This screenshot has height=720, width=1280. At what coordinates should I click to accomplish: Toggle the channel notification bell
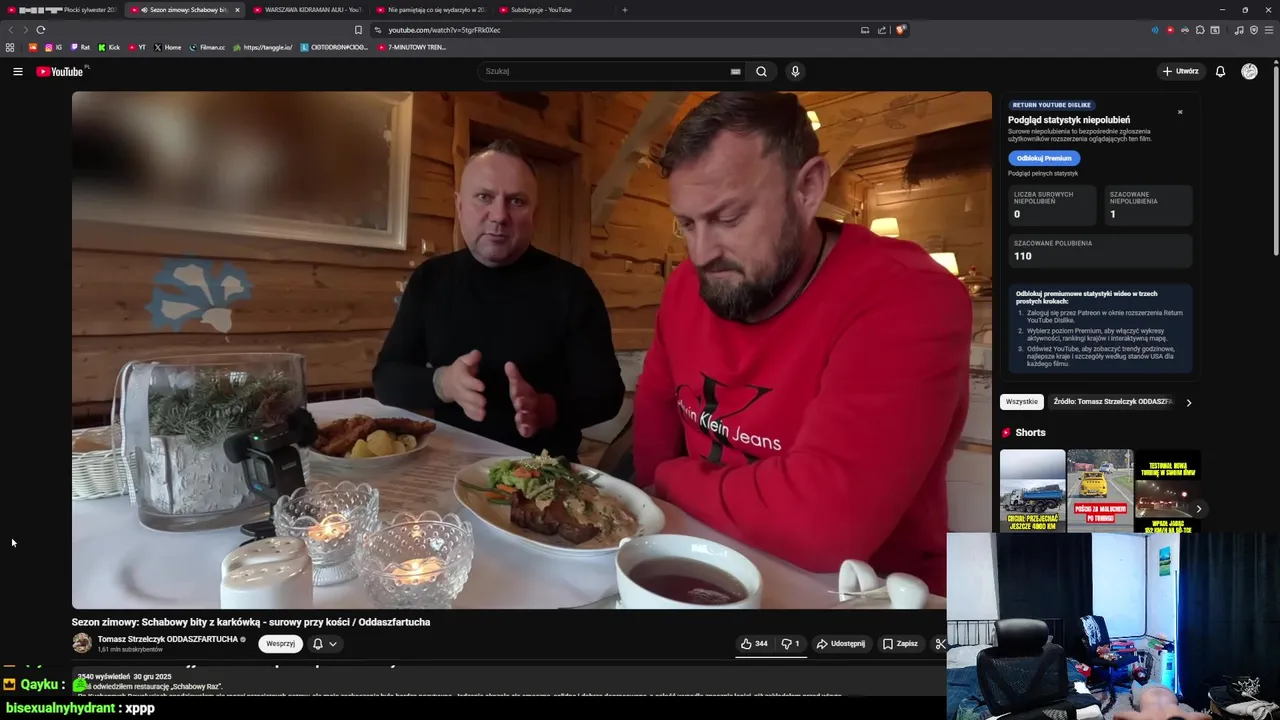pyautogui.click(x=318, y=644)
